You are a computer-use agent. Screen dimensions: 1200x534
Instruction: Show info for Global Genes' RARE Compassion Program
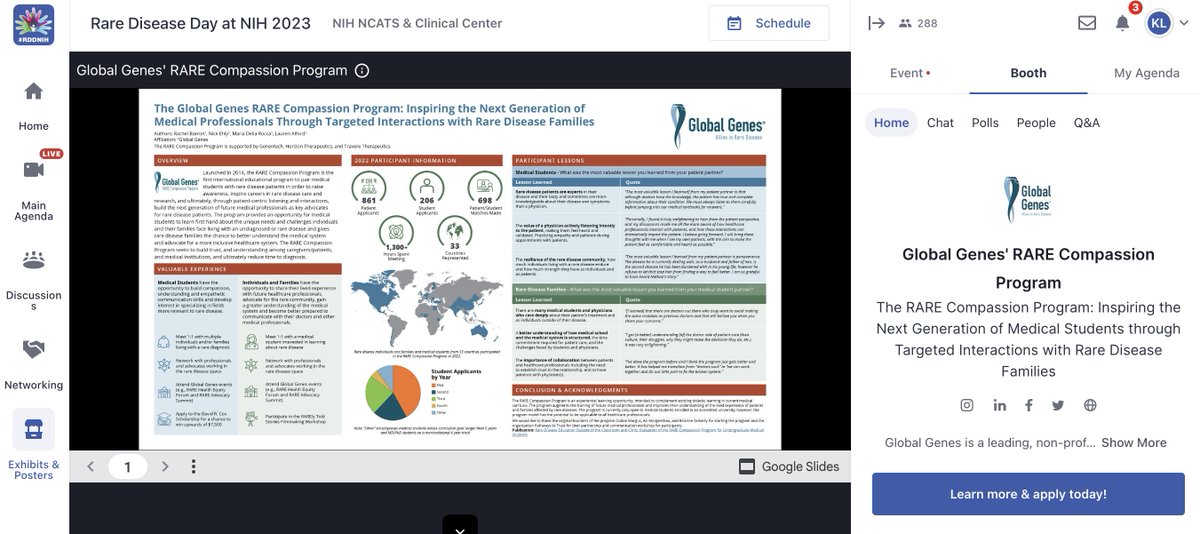pos(362,70)
